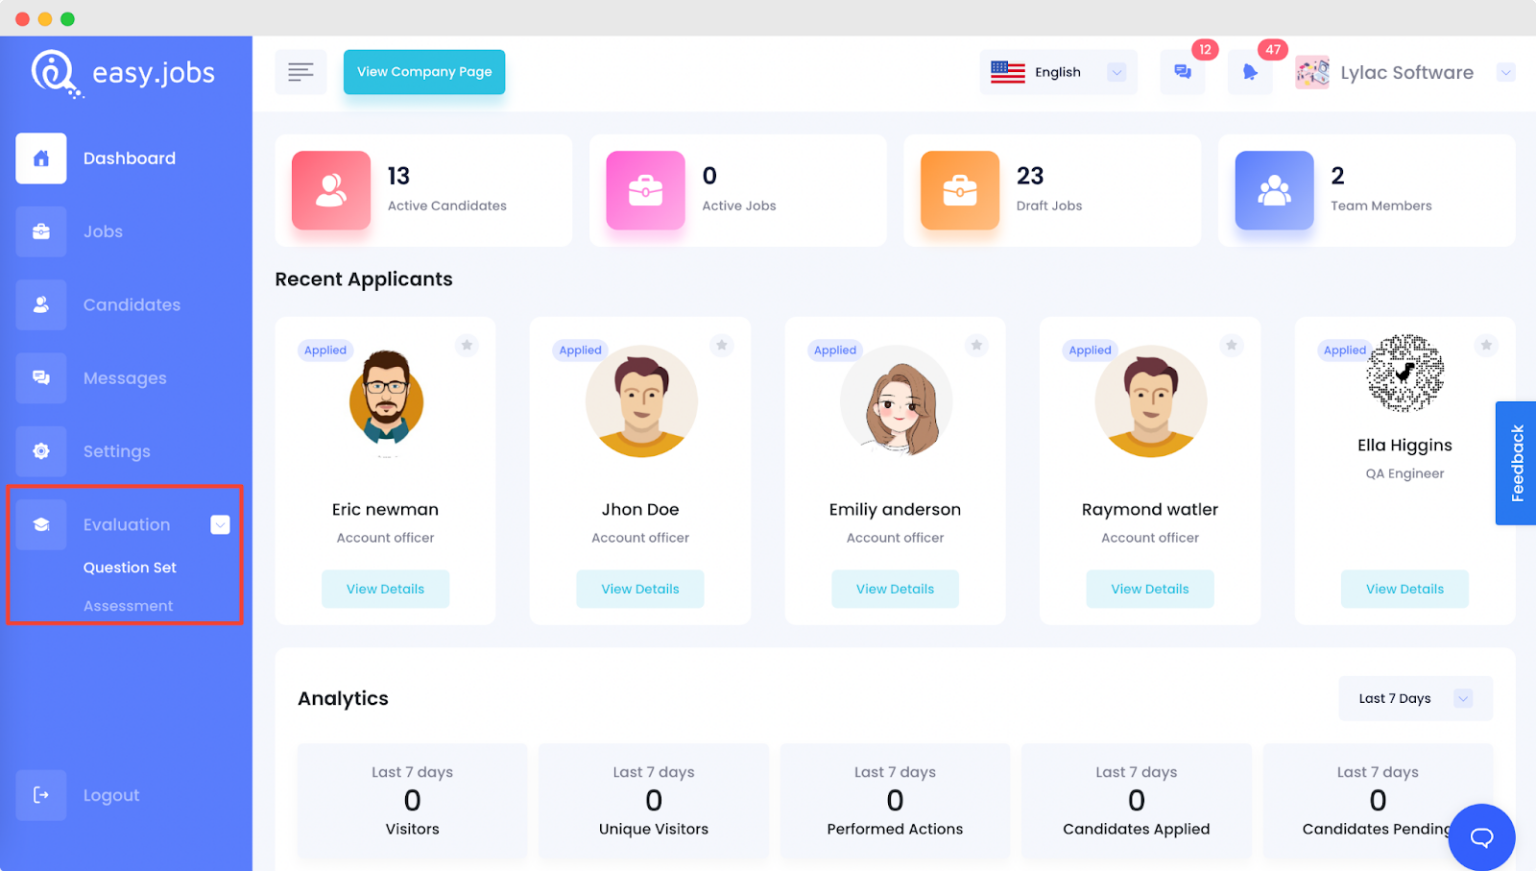Click the View Company Page button
The image size is (1536, 871).
tap(424, 72)
